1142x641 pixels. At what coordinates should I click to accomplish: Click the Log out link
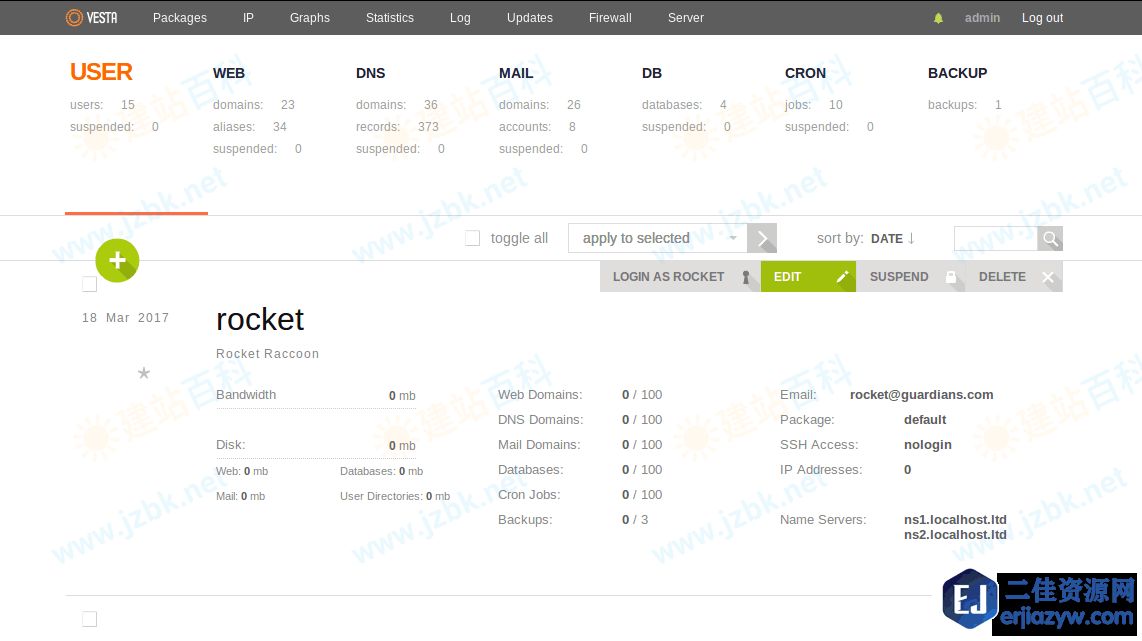click(1042, 18)
